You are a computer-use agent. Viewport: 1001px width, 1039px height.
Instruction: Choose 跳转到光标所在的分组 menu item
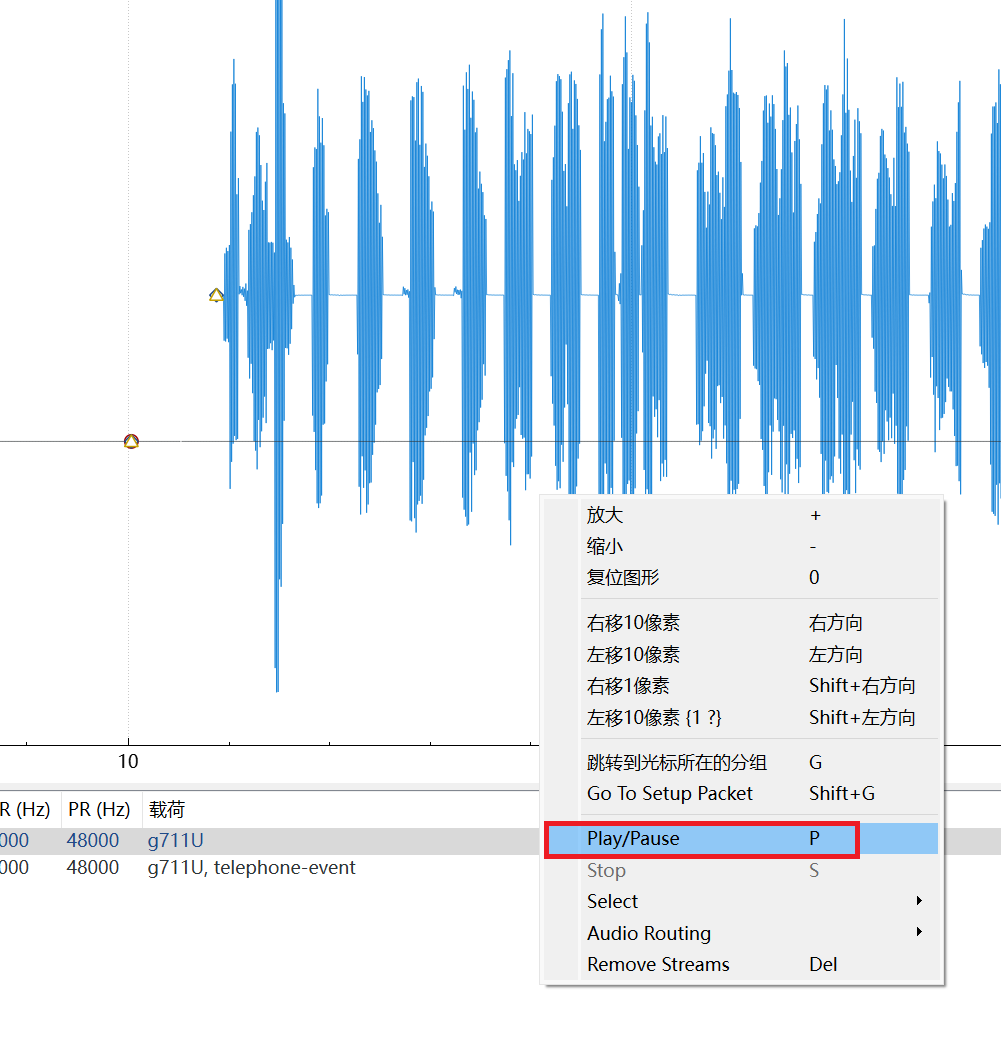pyautogui.click(x=742, y=763)
